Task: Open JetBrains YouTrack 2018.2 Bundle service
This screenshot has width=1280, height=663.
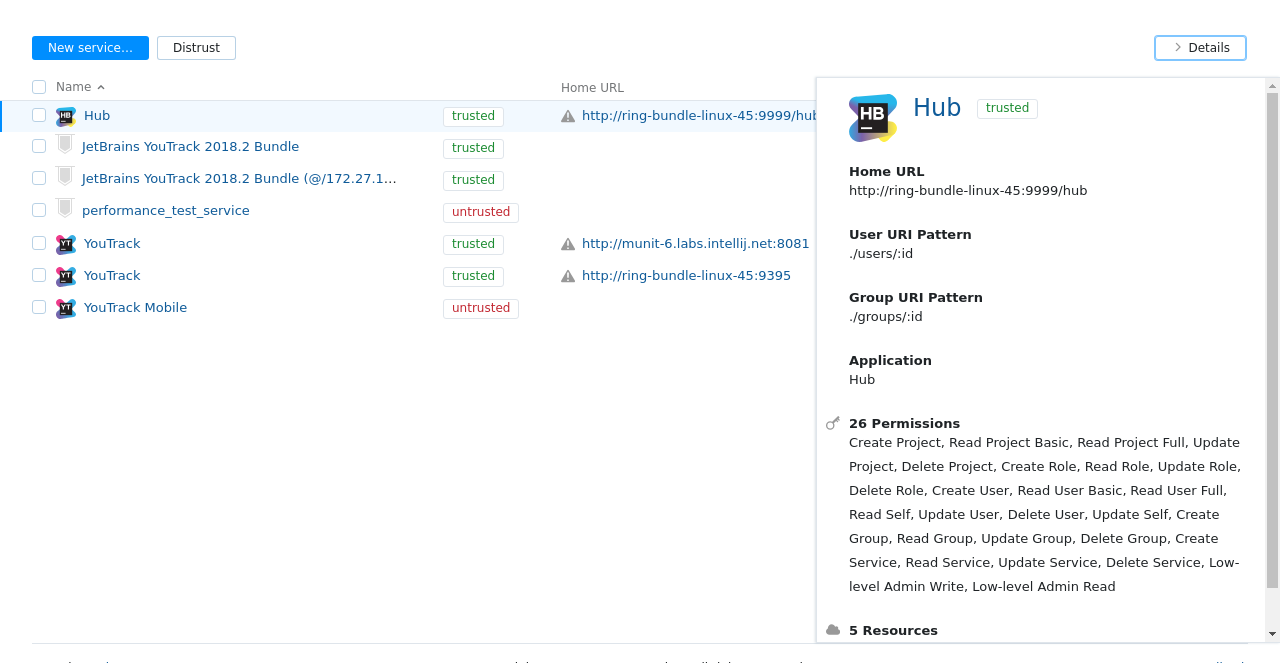Action: coord(190,147)
